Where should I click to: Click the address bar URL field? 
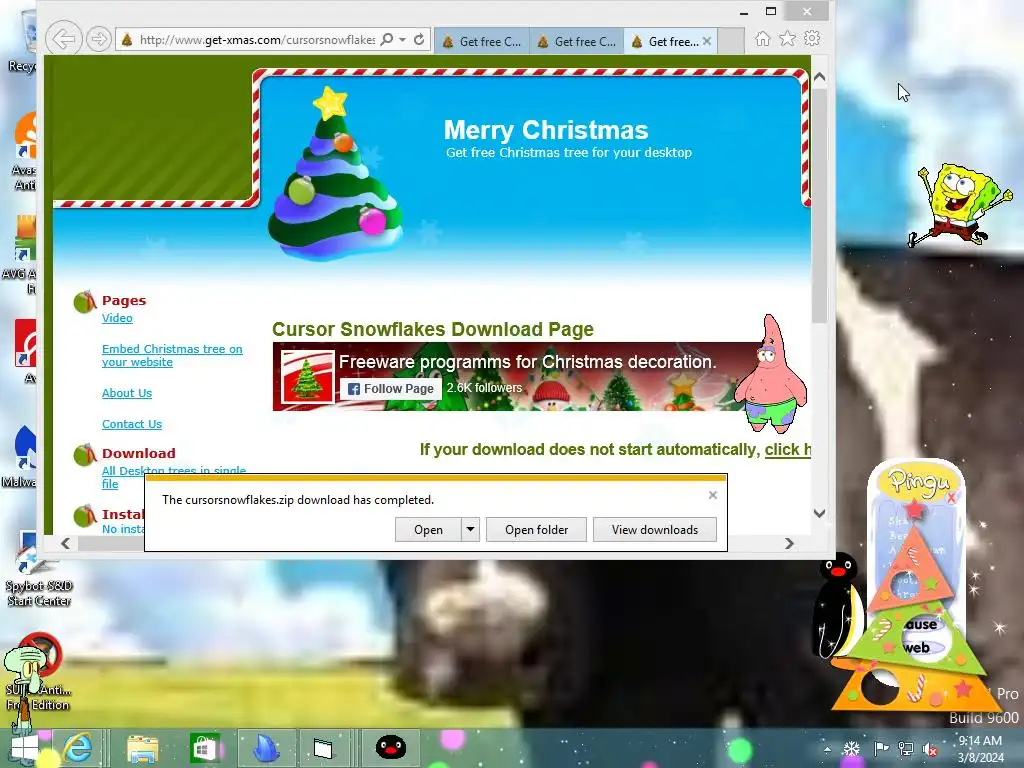coord(256,40)
